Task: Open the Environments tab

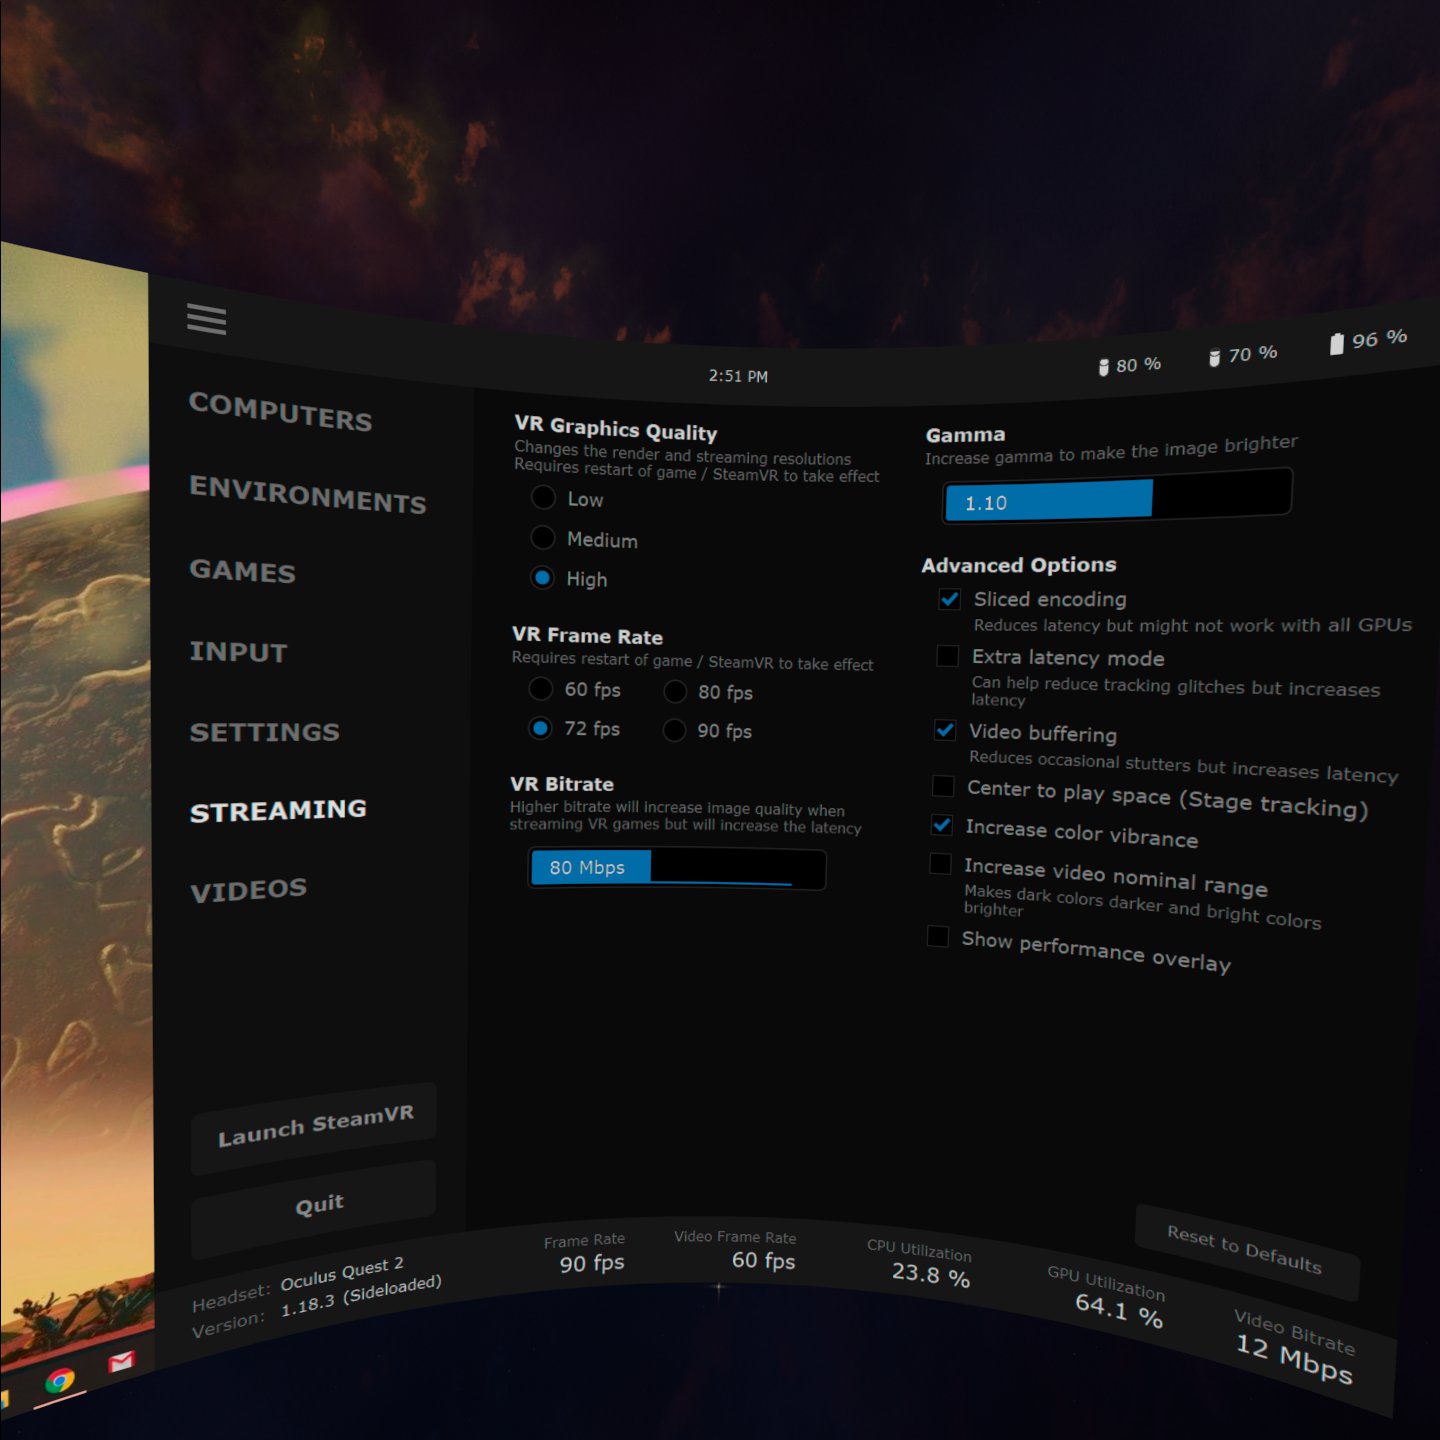Action: (x=308, y=494)
